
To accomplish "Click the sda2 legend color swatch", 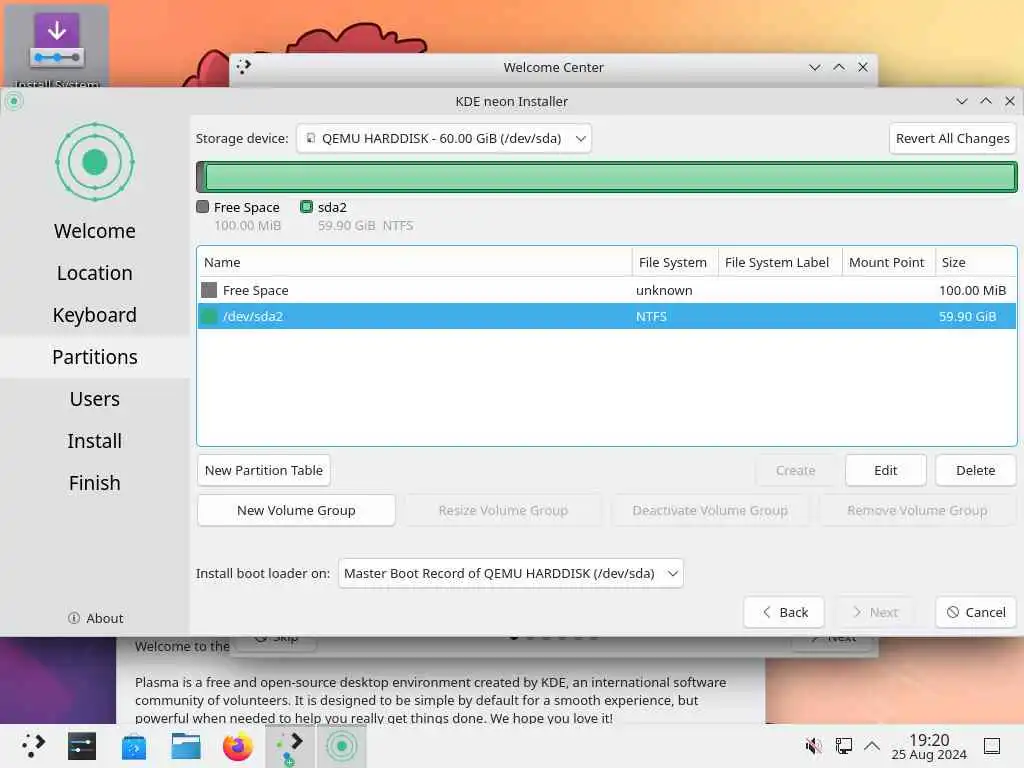I will pos(306,207).
